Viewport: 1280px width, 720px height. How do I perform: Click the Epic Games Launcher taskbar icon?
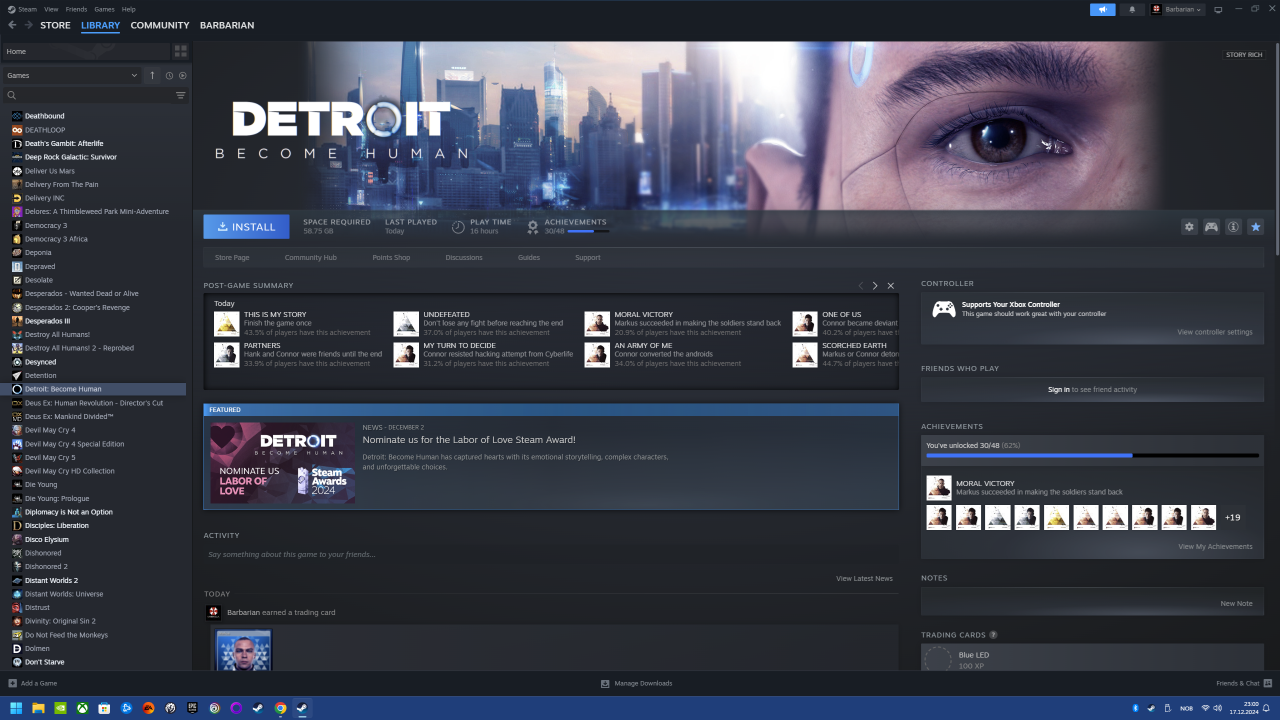tap(192, 708)
